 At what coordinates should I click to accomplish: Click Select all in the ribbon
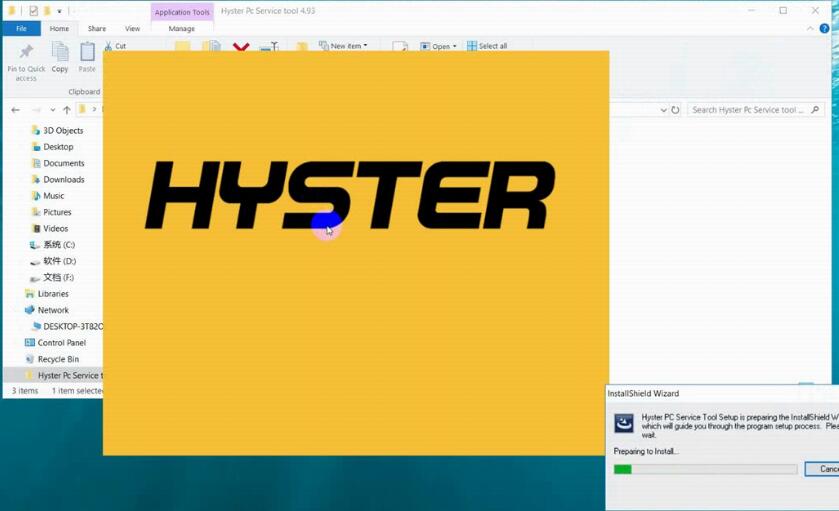pyautogui.click(x=487, y=46)
